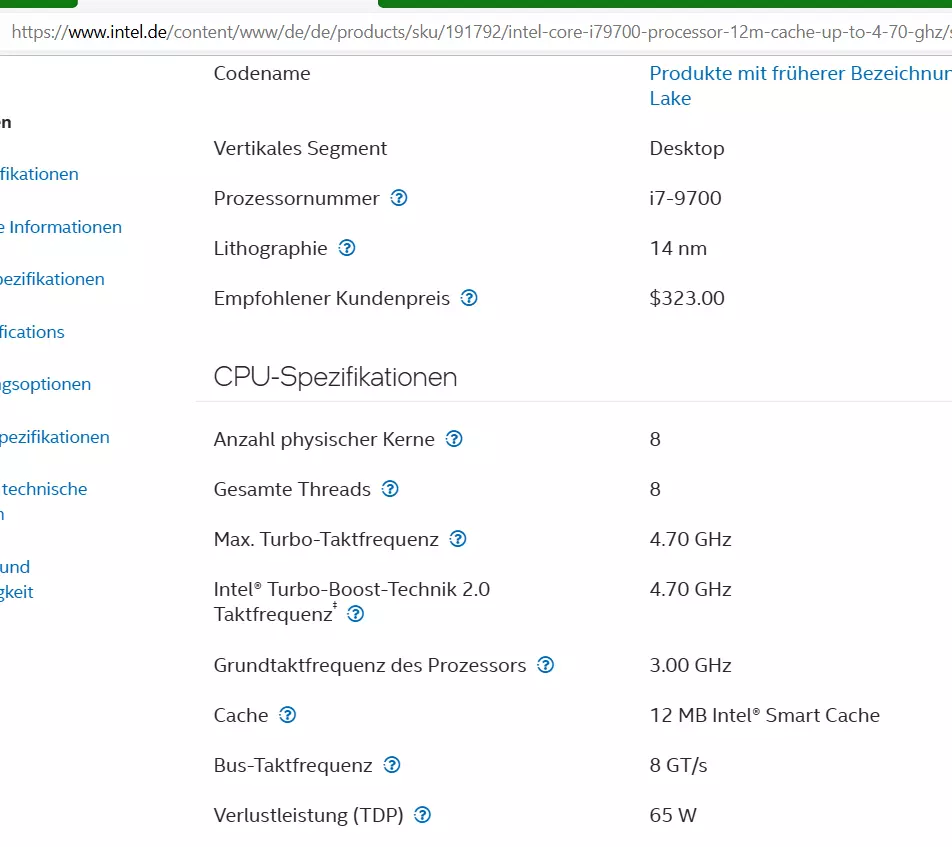Click the 'Empfohlener Kundenpreis' label
This screenshot has width=952, height=847.
(x=332, y=299)
